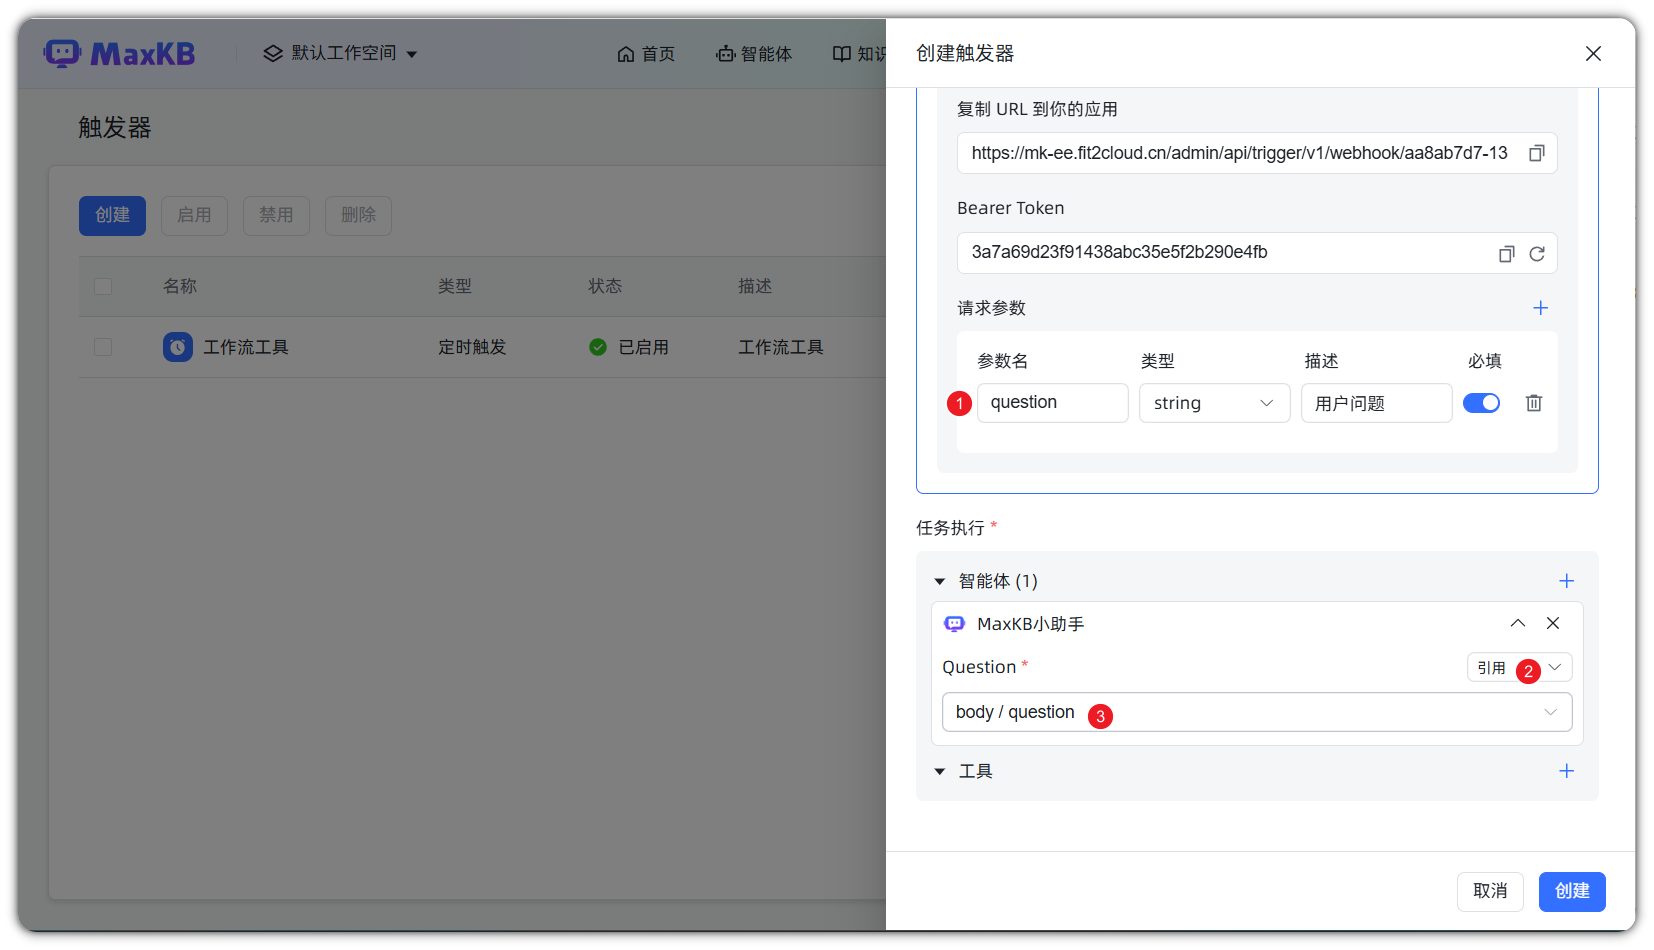Remove the MaxKB小助手 agent
Image resolution: width=1654 pixels, height=950 pixels.
(1553, 623)
